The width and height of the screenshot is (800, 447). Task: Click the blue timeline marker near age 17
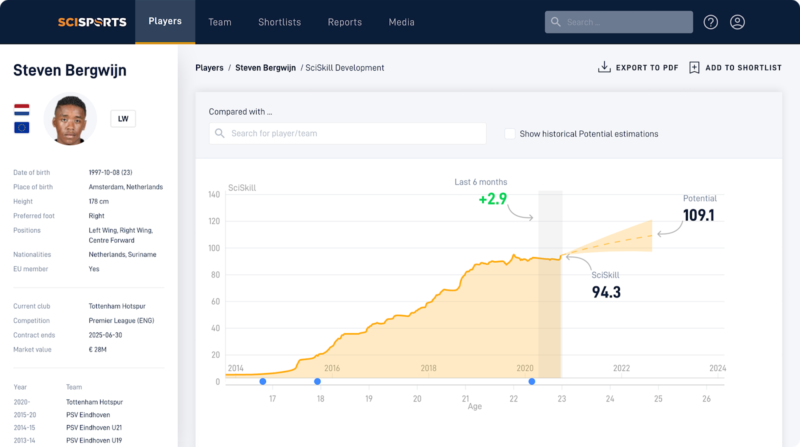(263, 381)
